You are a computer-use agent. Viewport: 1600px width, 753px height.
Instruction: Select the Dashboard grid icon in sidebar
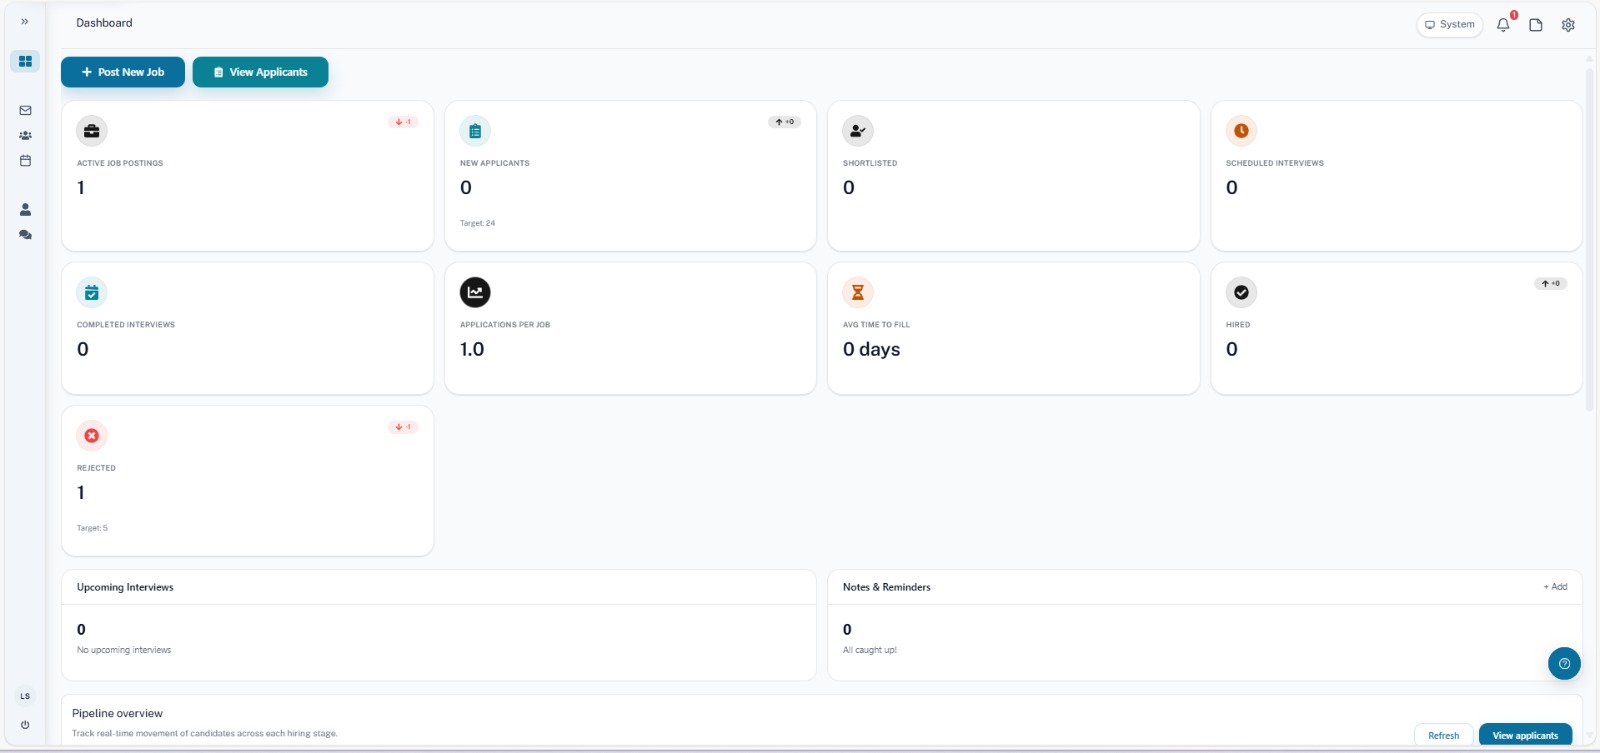pos(25,61)
